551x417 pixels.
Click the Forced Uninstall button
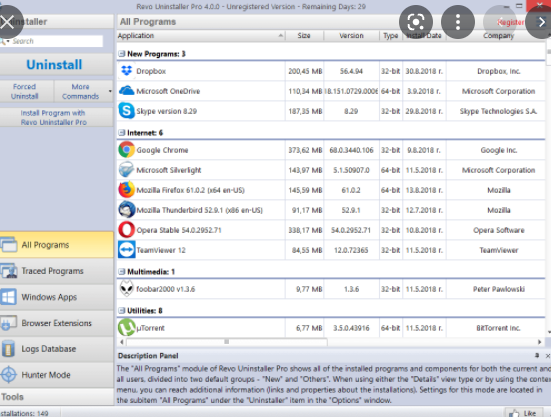click(27, 91)
